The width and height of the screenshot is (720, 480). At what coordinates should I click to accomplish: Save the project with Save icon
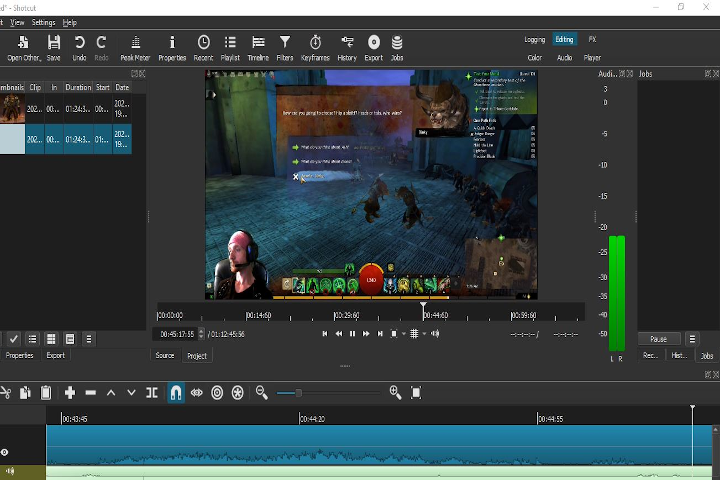54,48
